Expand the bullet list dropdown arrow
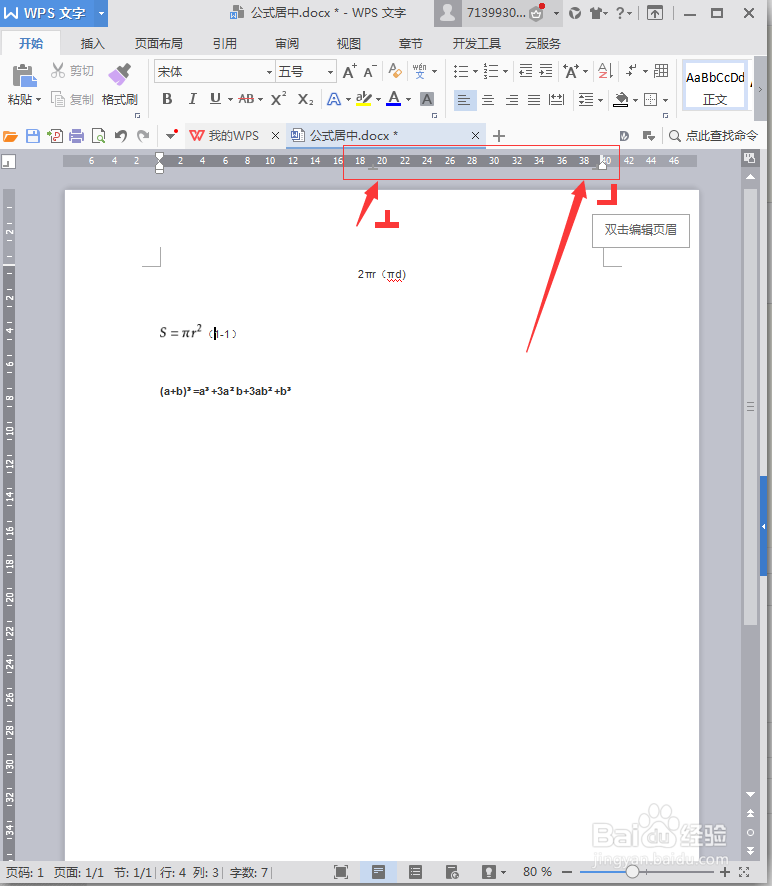 click(x=476, y=72)
